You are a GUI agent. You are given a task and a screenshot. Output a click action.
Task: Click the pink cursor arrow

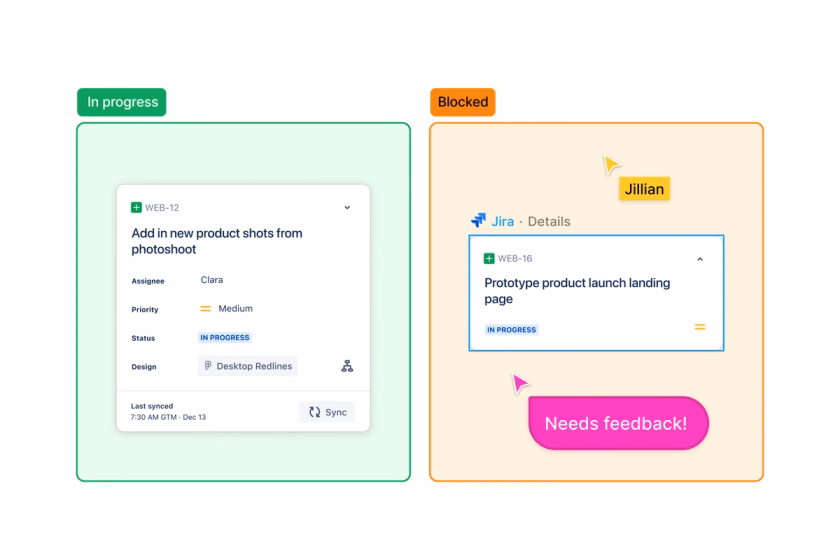[x=520, y=383]
